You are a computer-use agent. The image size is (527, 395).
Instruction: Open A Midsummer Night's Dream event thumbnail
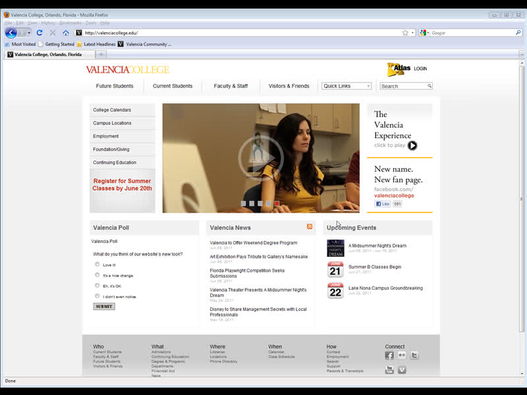335,248
